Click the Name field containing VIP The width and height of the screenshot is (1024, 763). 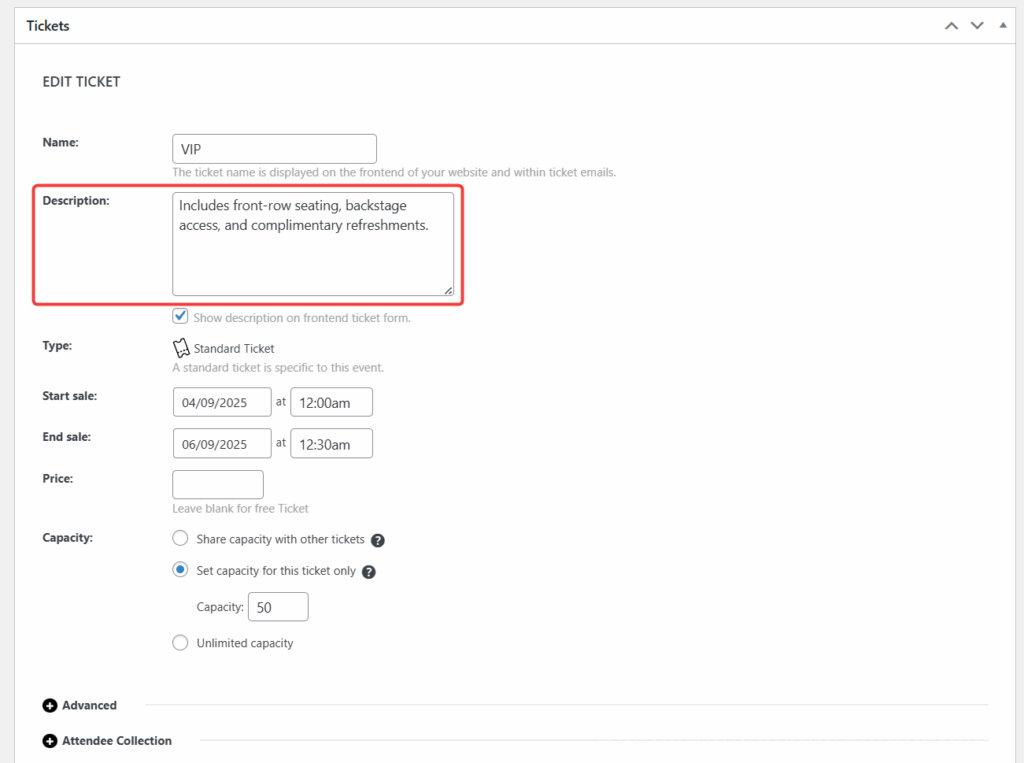coord(274,148)
